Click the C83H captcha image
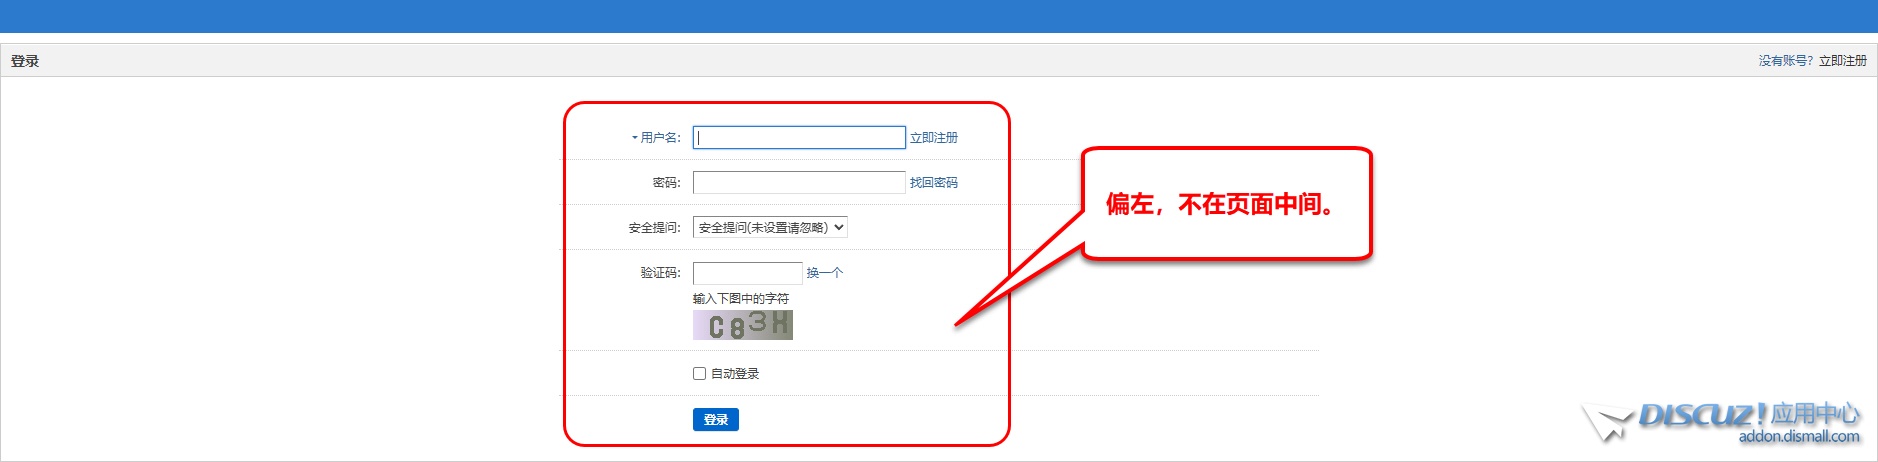 742,325
